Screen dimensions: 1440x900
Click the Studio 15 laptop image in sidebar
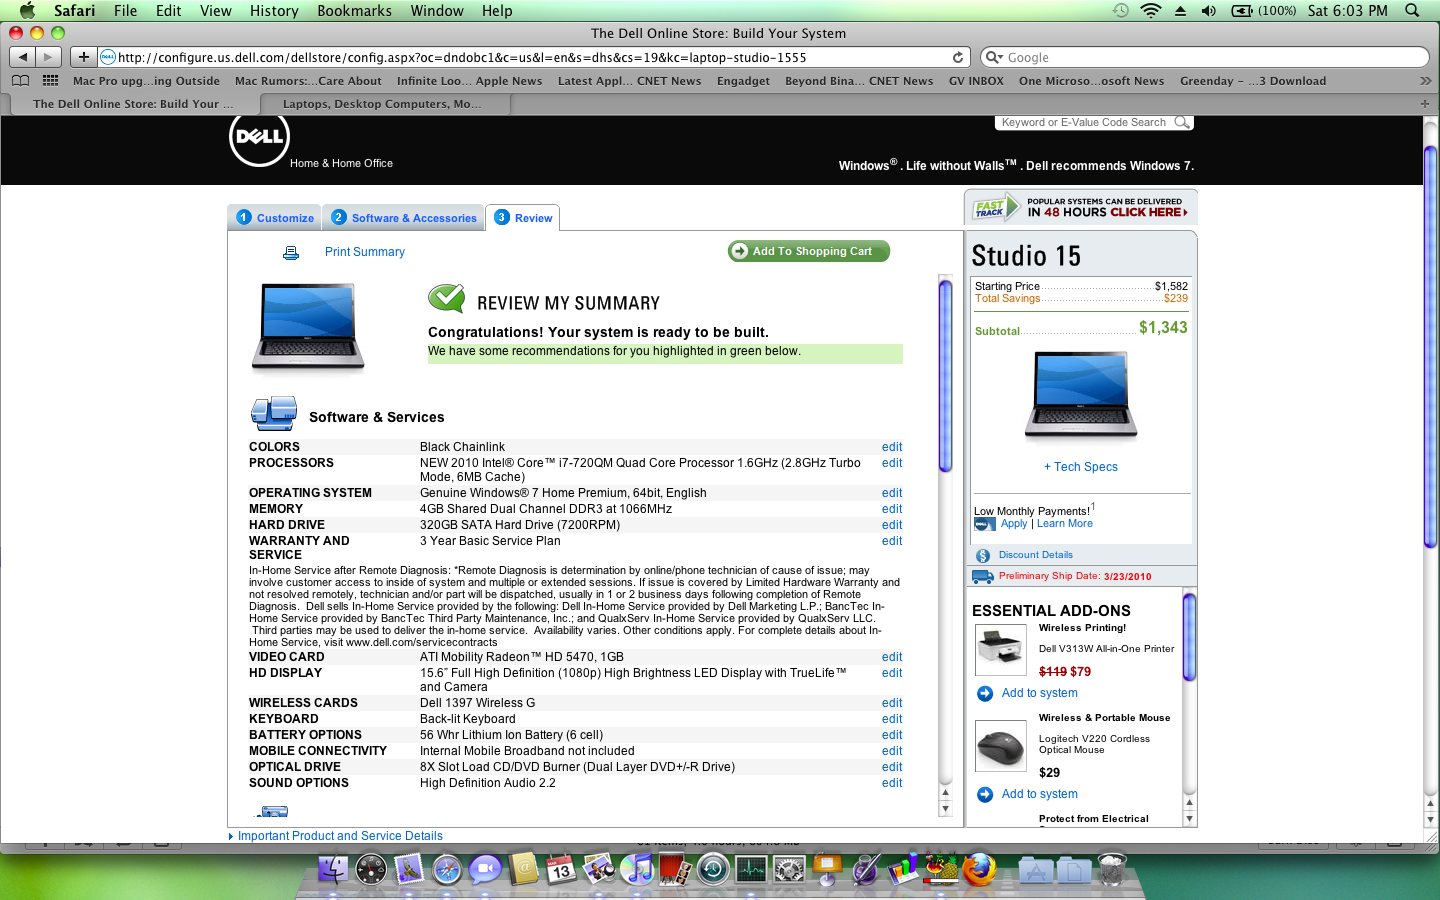tap(1081, 395)
